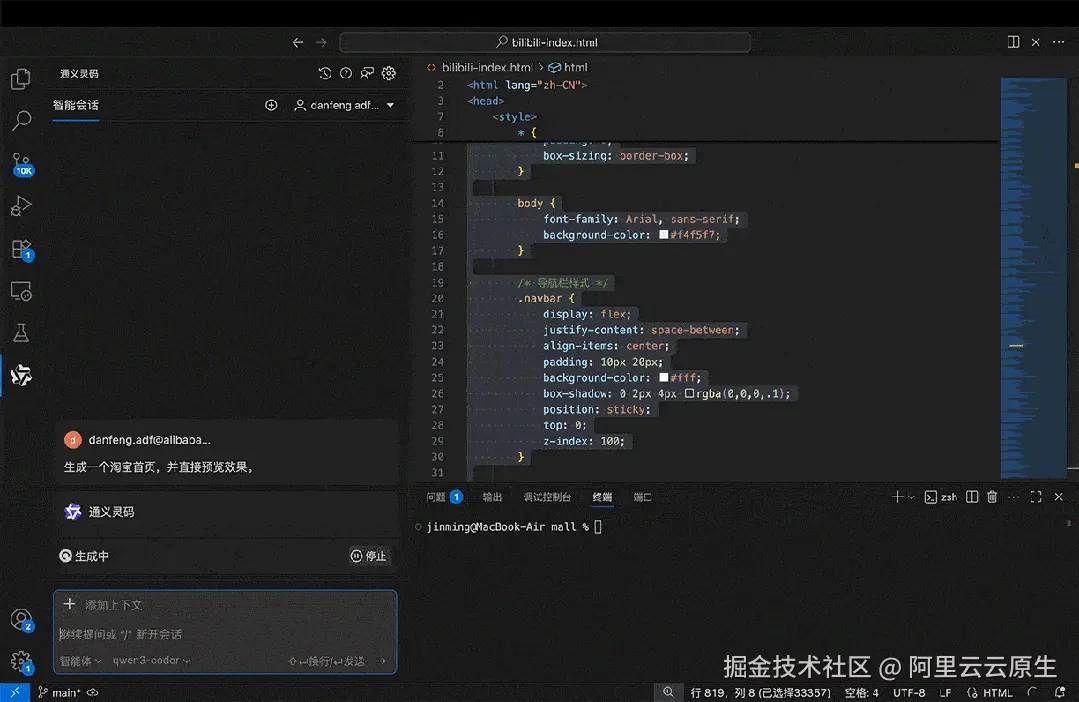1079x702 pixels.
Task: Click 空格: 4 indentation setting
Action: pyautogui.click(x=862, y=692)
